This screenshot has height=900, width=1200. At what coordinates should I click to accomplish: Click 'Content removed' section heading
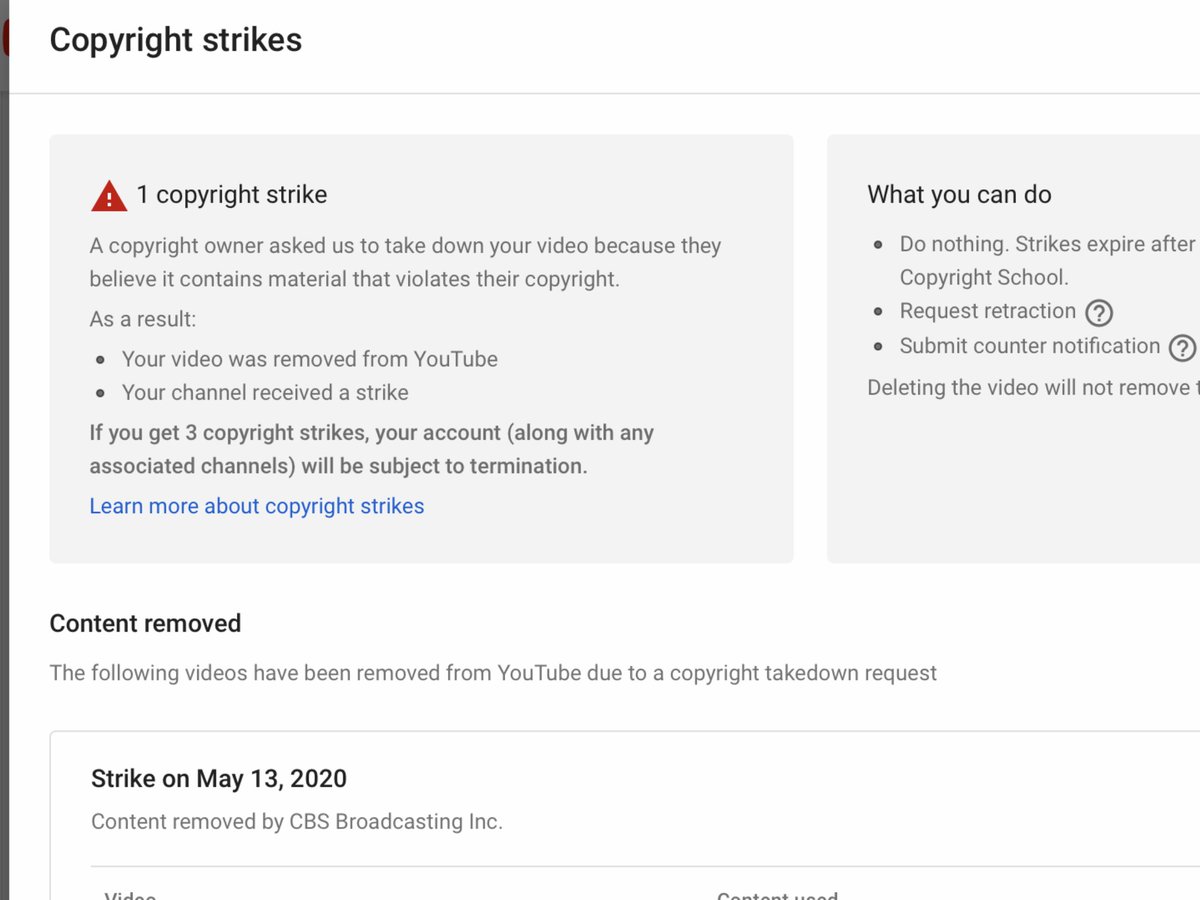click(145, 623)
